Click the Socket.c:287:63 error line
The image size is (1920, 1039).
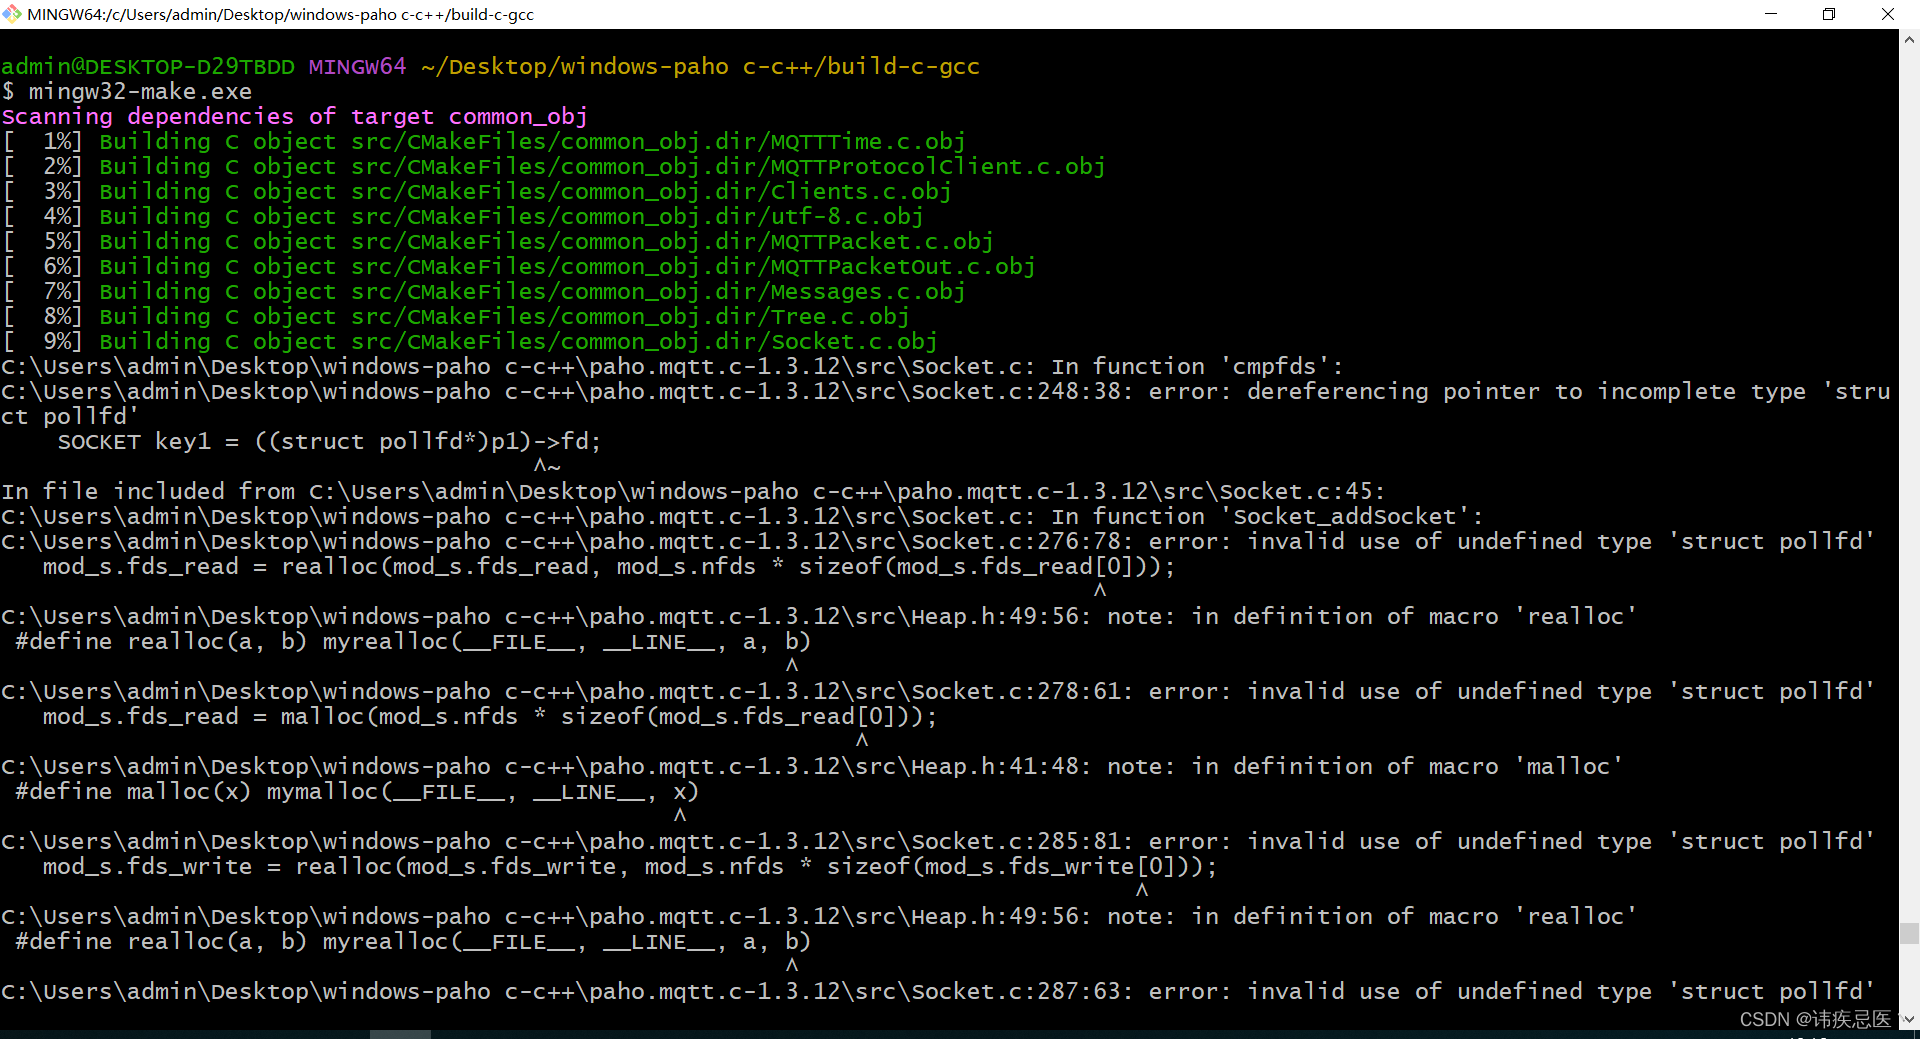[939, 992]
